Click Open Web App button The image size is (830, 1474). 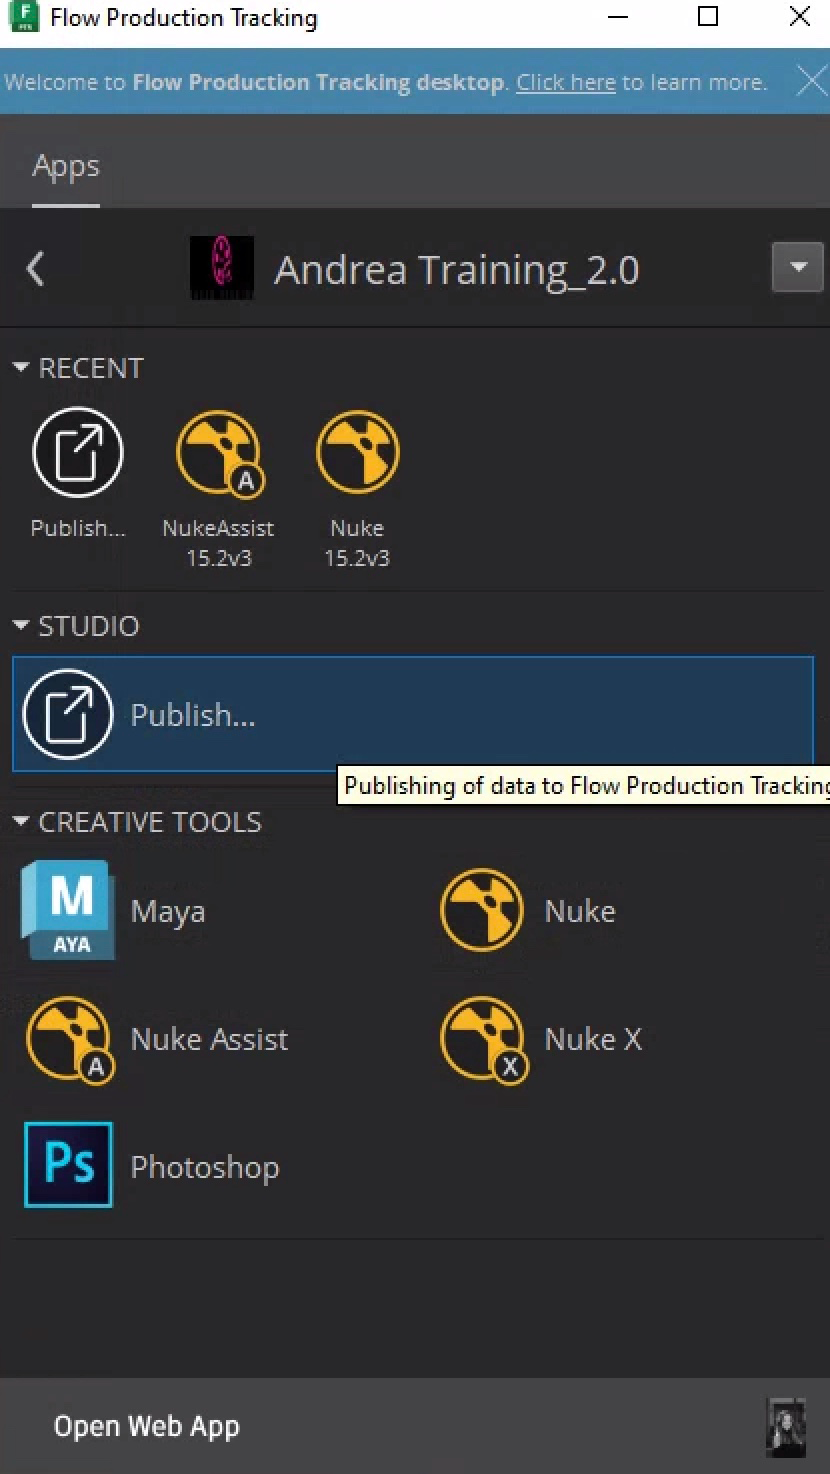click(147, 1427)
